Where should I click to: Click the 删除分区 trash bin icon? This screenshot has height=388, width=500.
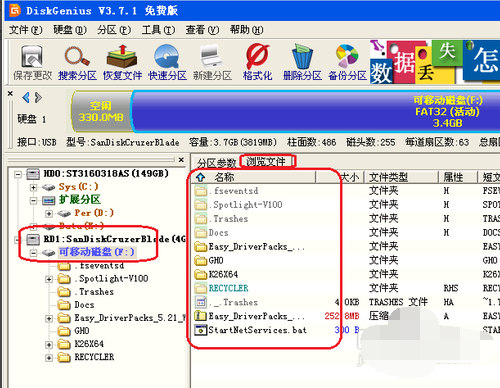click(x=302, y=63)
